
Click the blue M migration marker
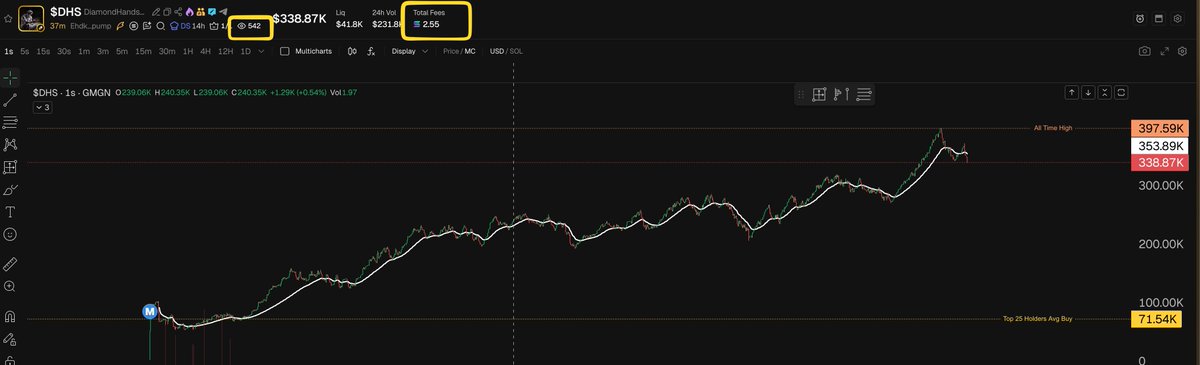click(x=150, y=311)
